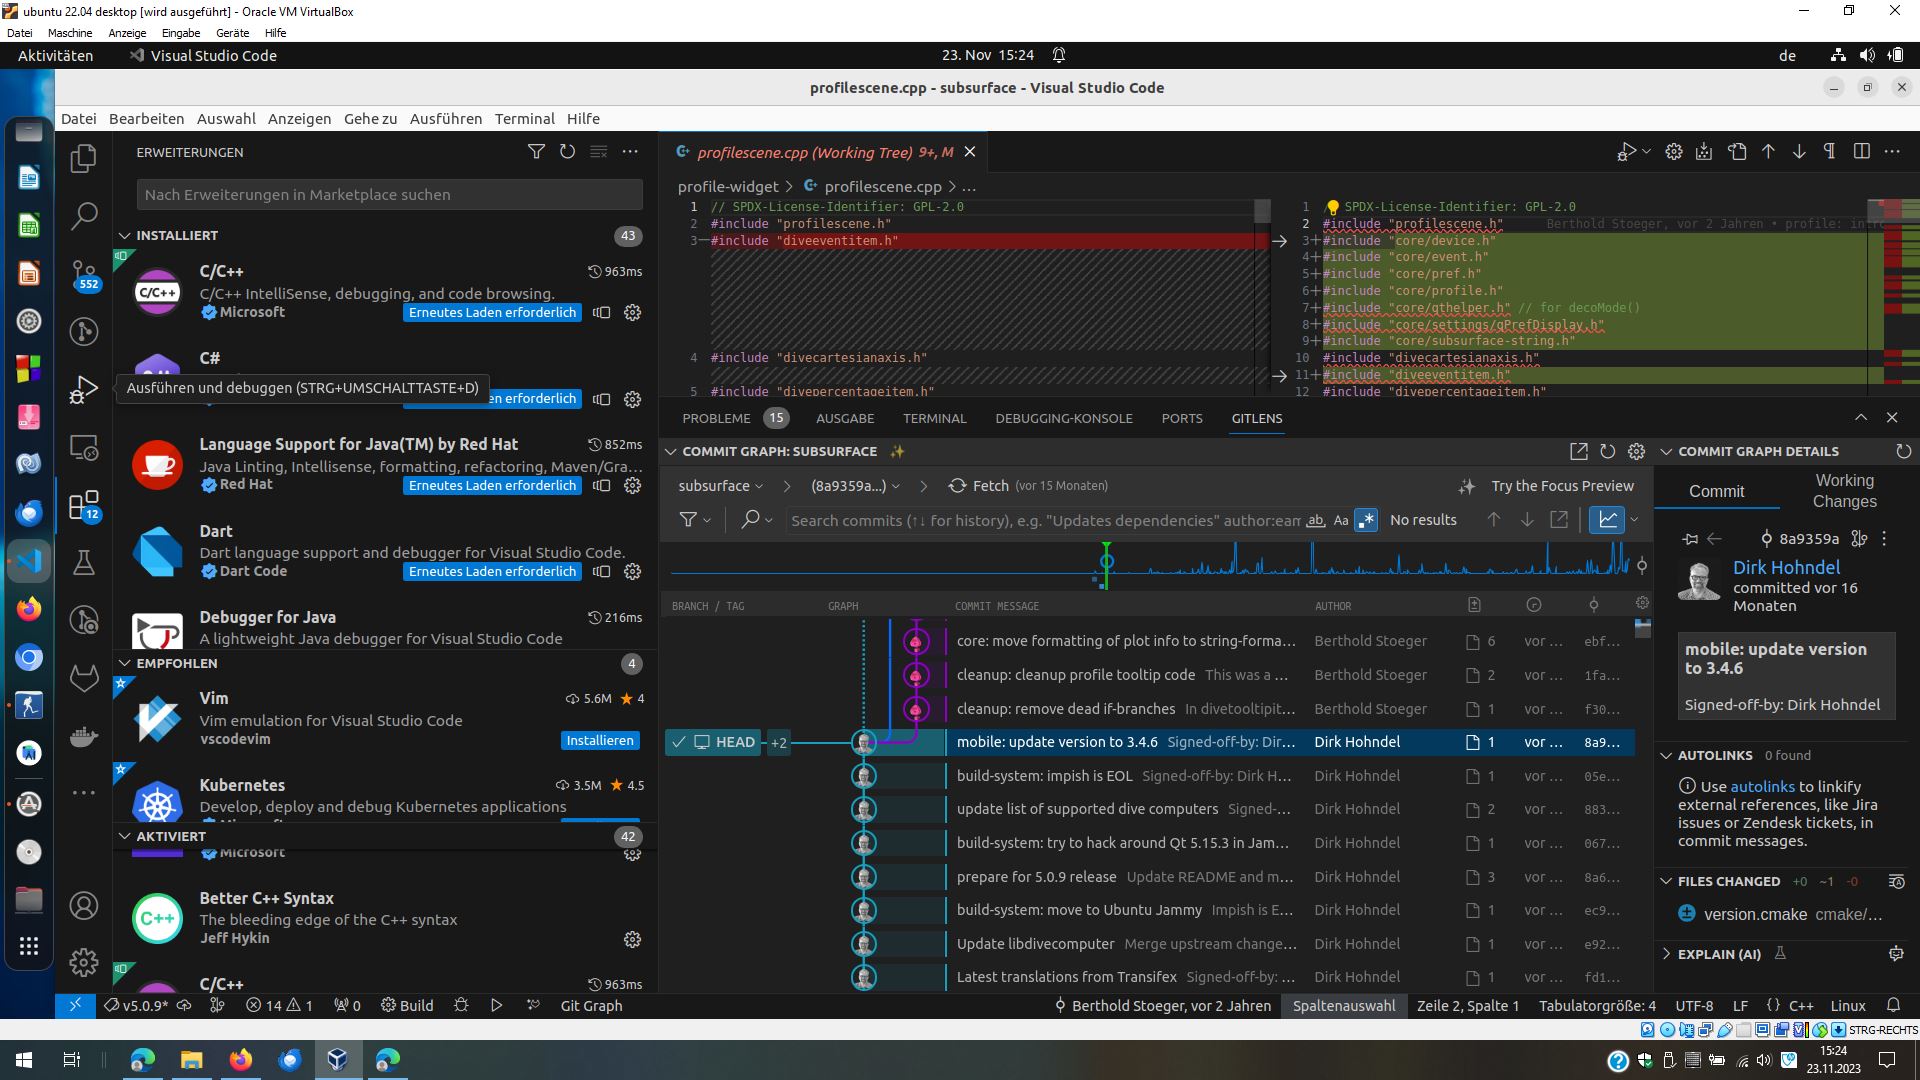The width and height of the screenshot is (1920, 1080).
Task: Click Erneutes Laden erforderlich for C/C++
Action: pyautogui.click(x=492, y=313)
